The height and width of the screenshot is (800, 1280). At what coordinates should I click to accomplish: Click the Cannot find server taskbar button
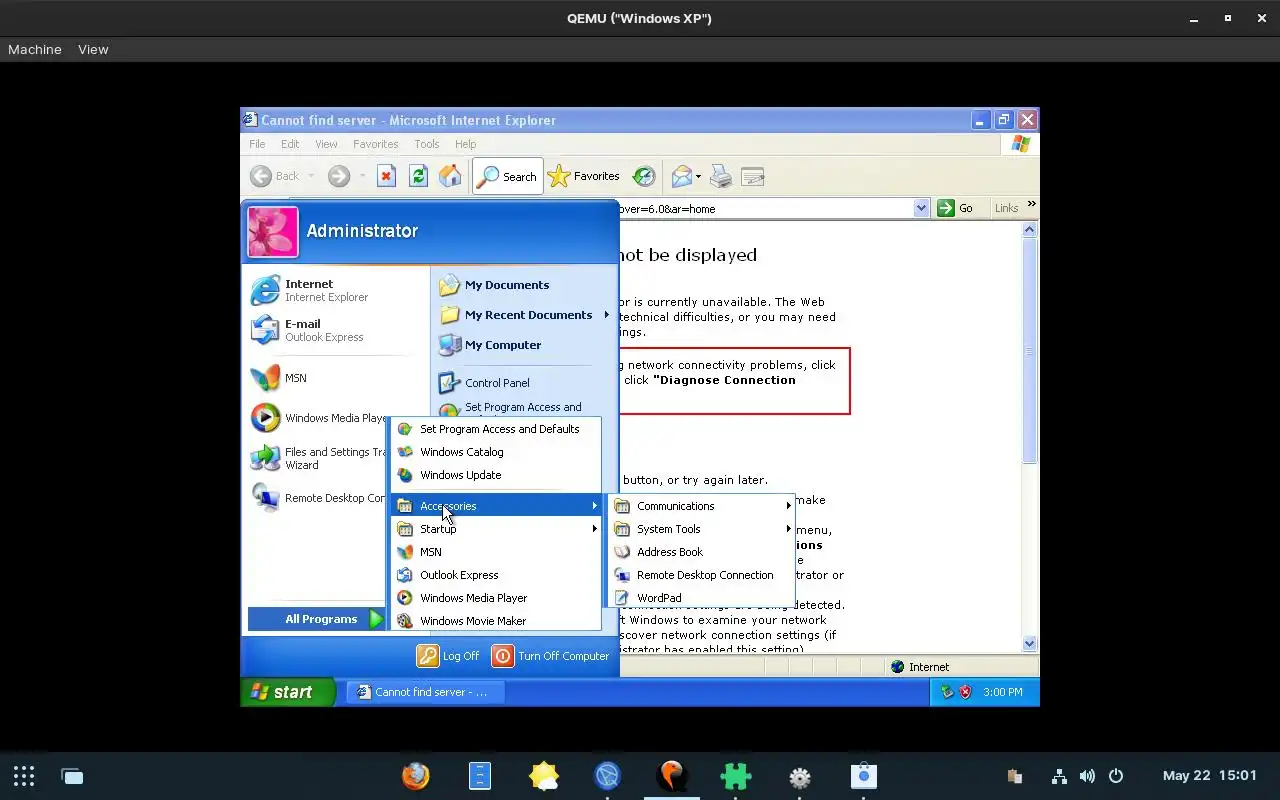424,692
